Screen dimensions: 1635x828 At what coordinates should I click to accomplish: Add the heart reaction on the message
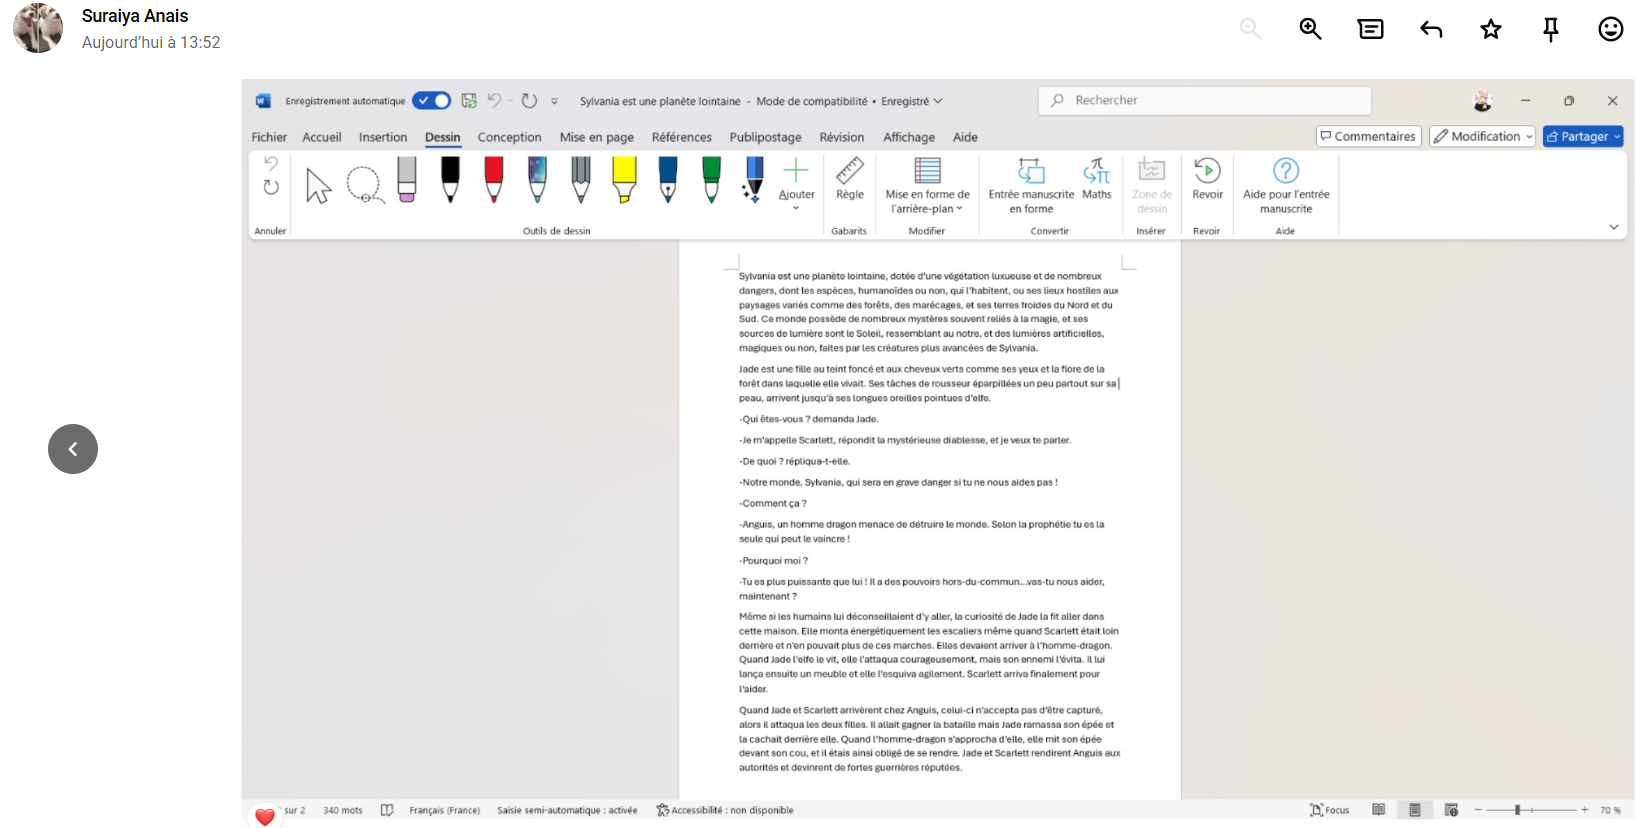(x=265, y=816)
